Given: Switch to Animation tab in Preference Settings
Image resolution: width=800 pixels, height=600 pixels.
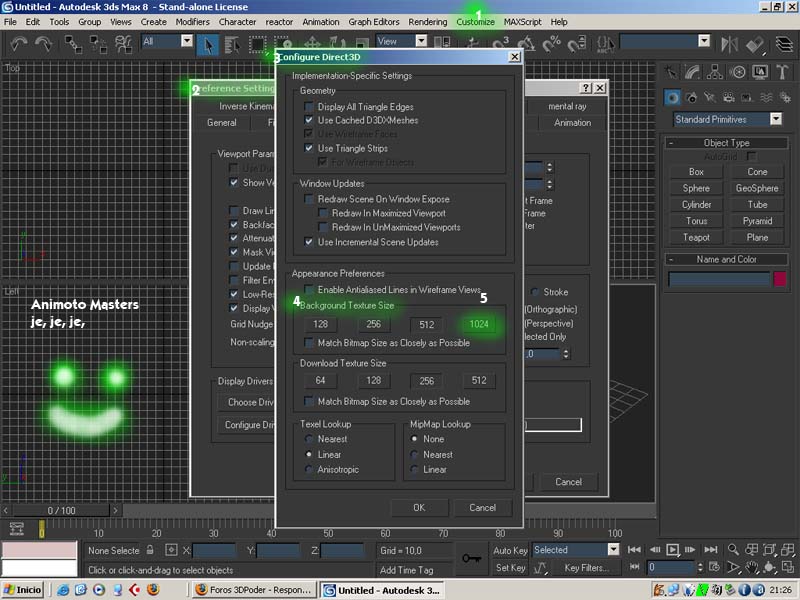Looking at the screenshot, I should (572, 122).
